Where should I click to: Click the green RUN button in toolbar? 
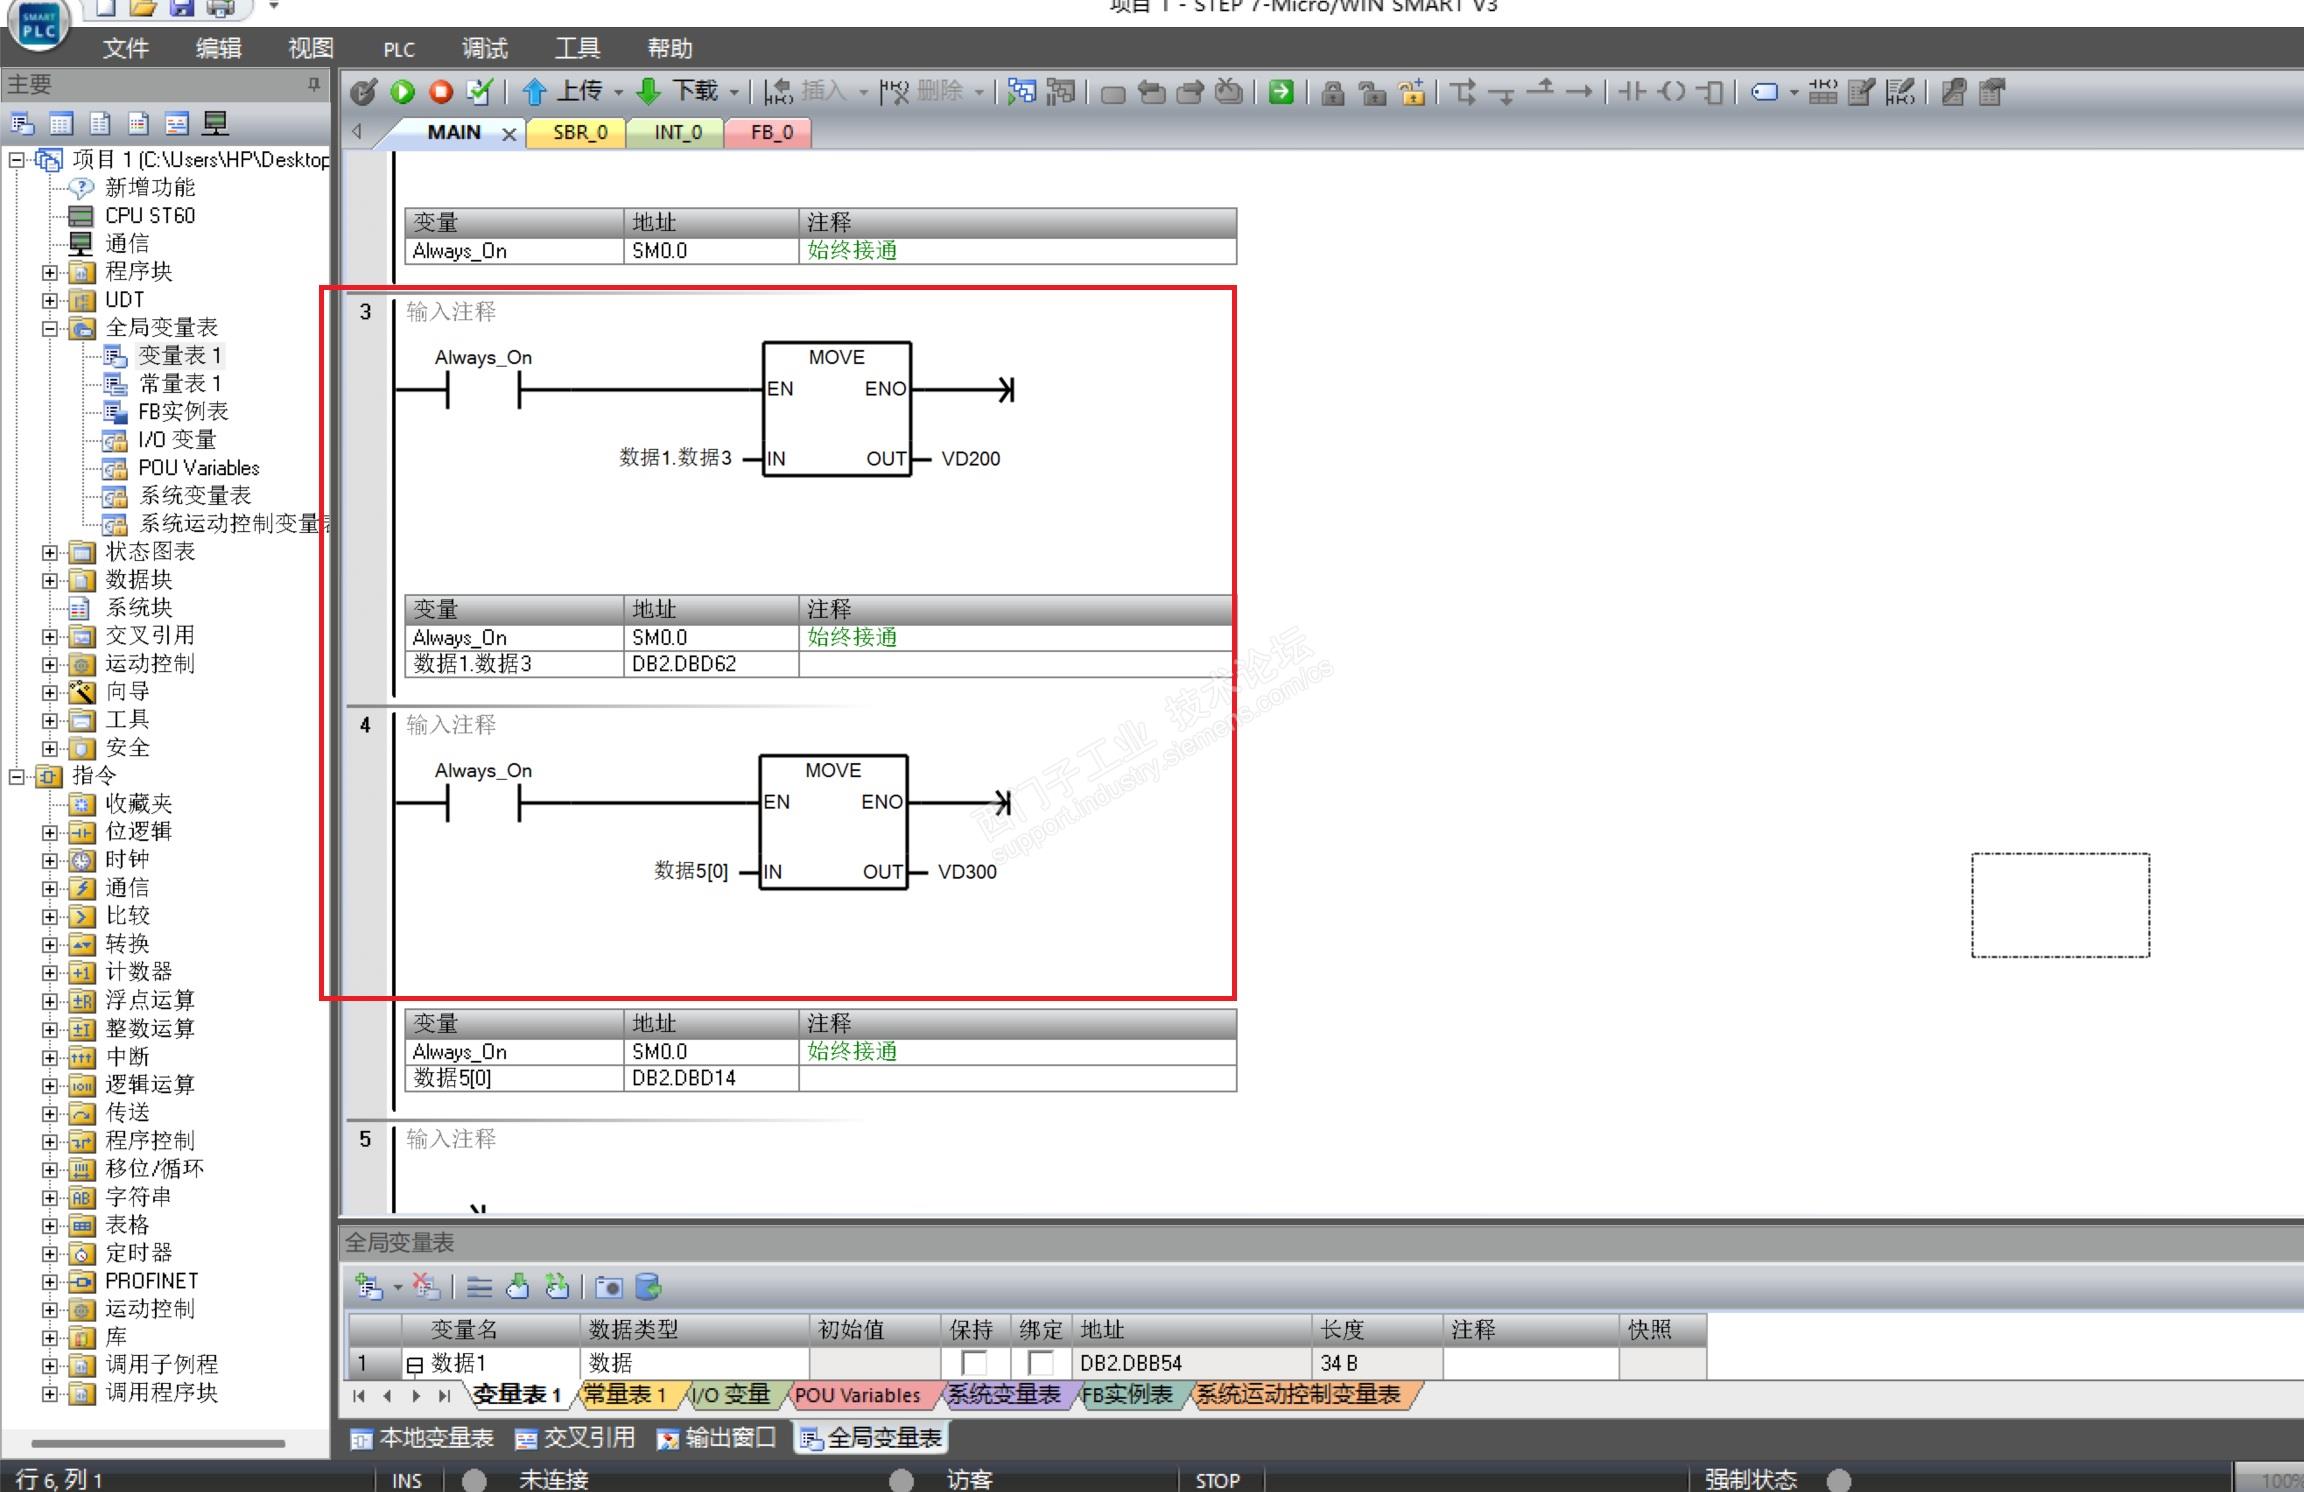(x=402, y=93)
